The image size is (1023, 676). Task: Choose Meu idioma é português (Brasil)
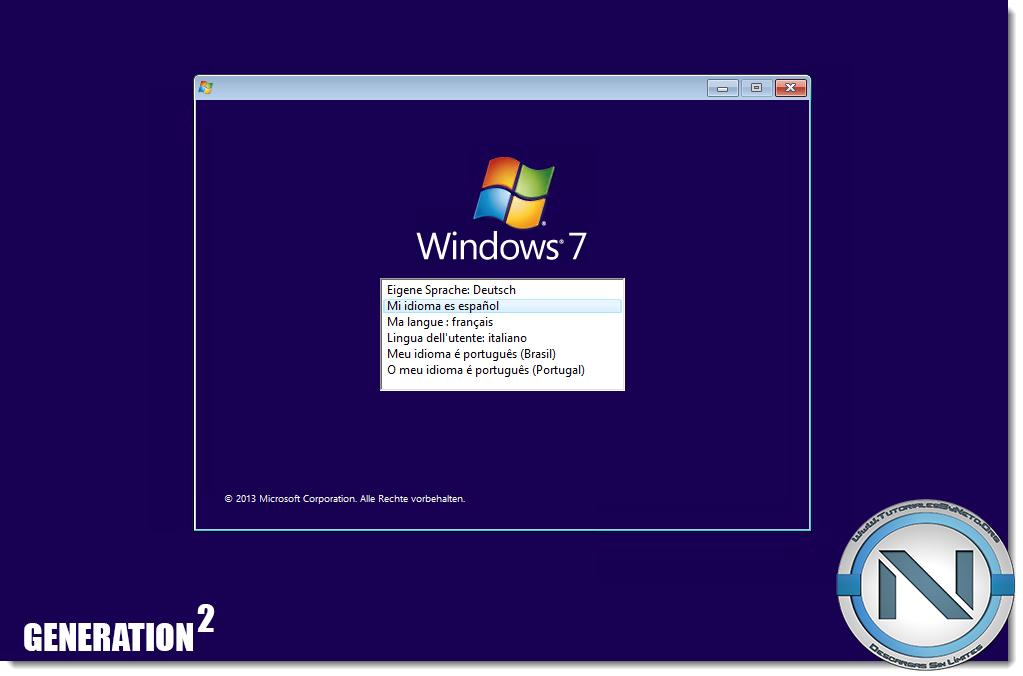(502, 354)
